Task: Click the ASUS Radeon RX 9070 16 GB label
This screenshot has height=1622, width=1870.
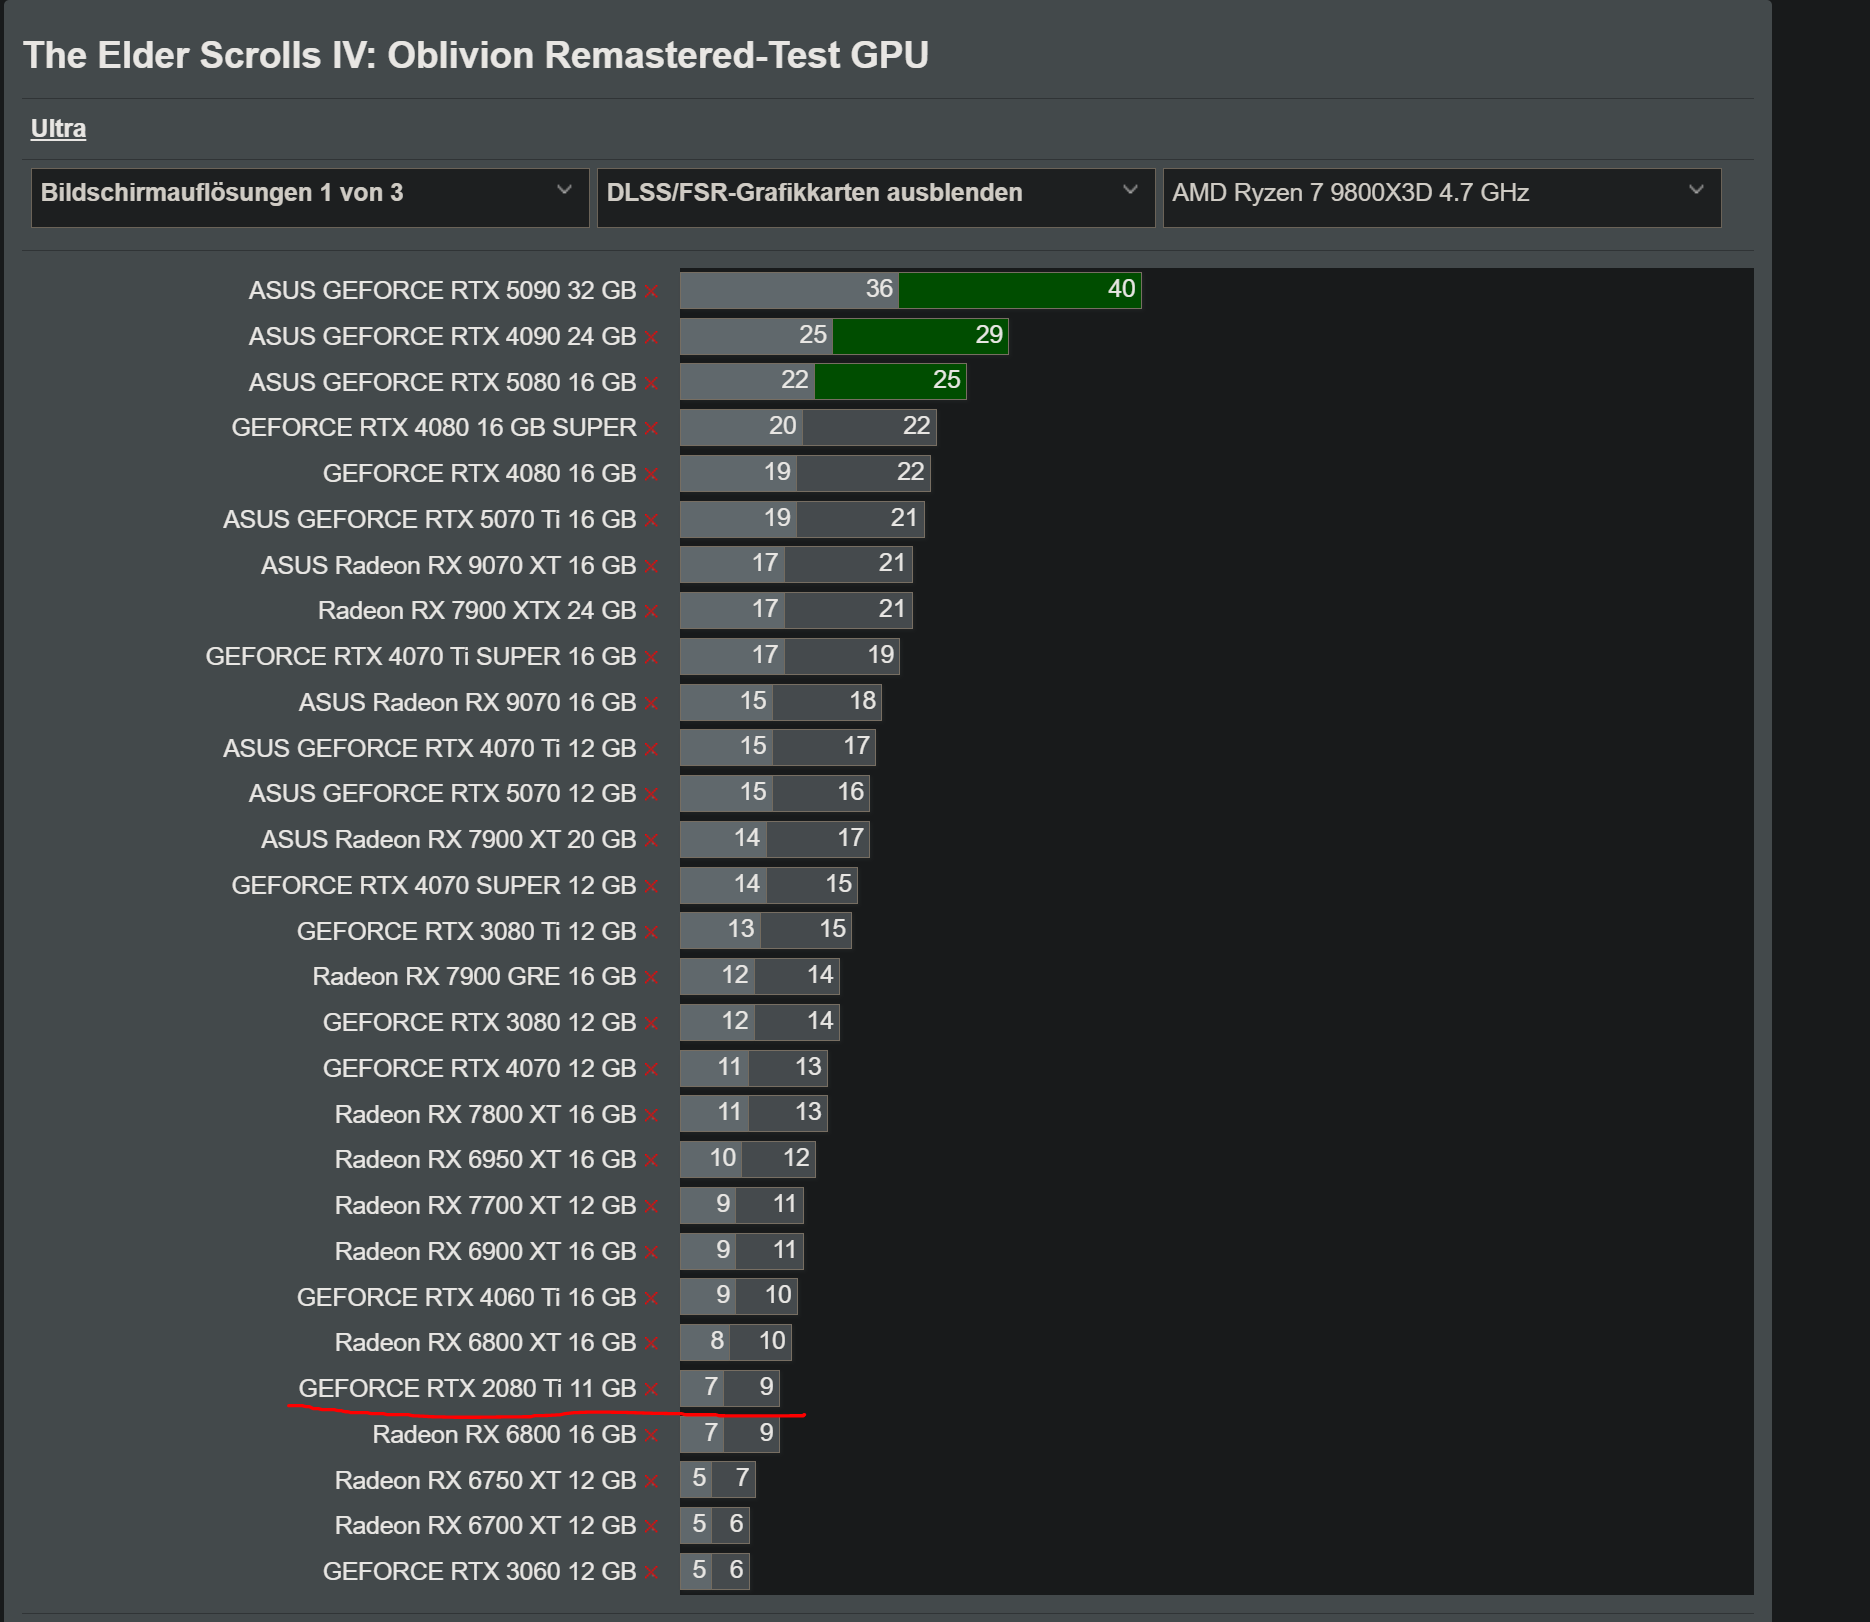Action: [467, 702]
